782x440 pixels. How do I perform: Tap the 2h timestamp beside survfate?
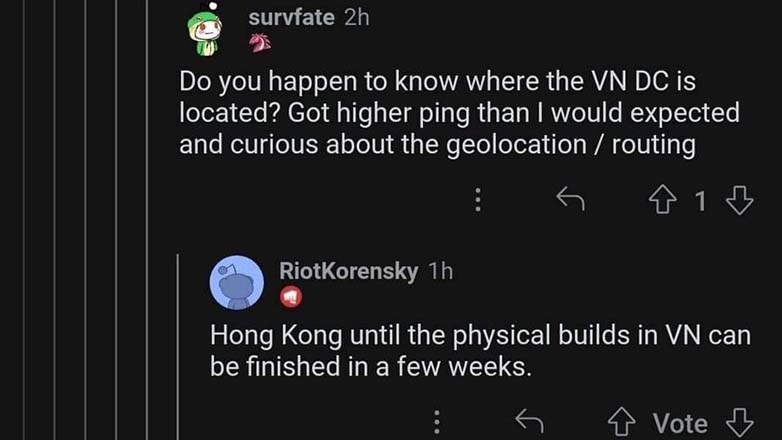[357, 17]
